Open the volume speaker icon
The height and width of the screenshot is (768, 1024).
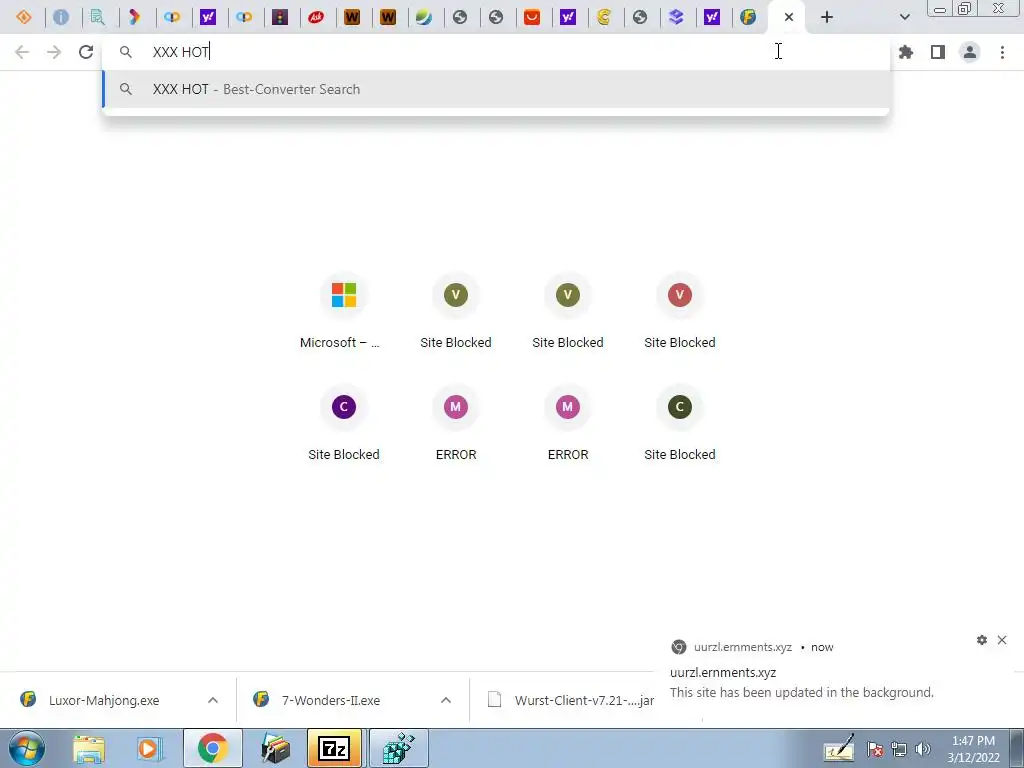923,750
